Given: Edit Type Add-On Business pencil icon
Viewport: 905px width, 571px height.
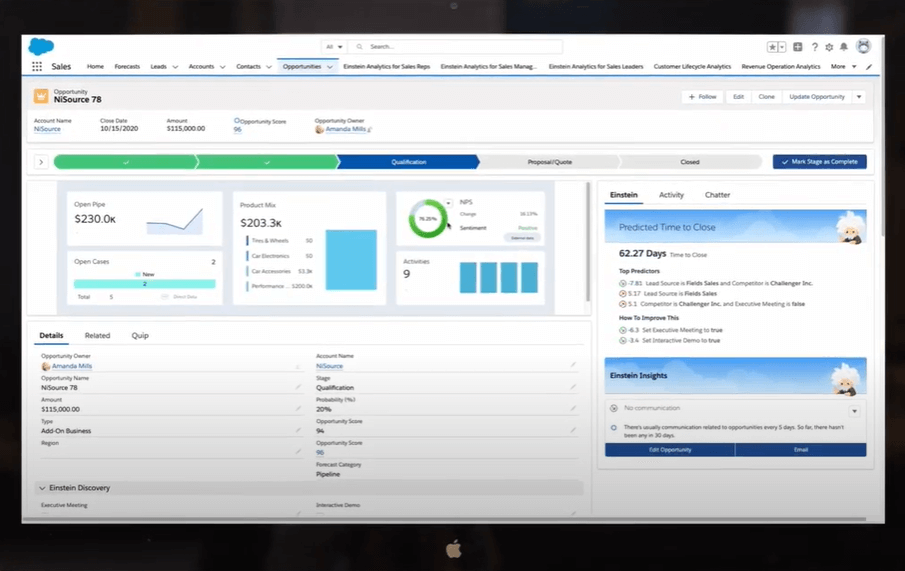Looking at the screenshot, I should point(298,430).
